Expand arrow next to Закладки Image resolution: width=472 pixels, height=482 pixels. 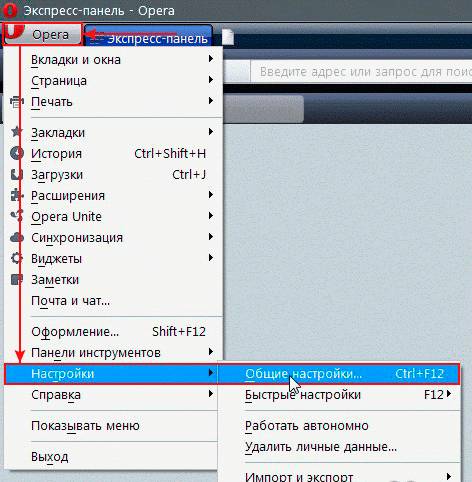coord(211,132)
